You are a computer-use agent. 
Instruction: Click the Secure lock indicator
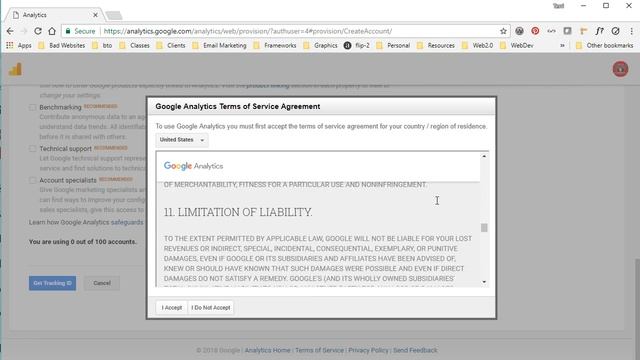coord(80,31)
